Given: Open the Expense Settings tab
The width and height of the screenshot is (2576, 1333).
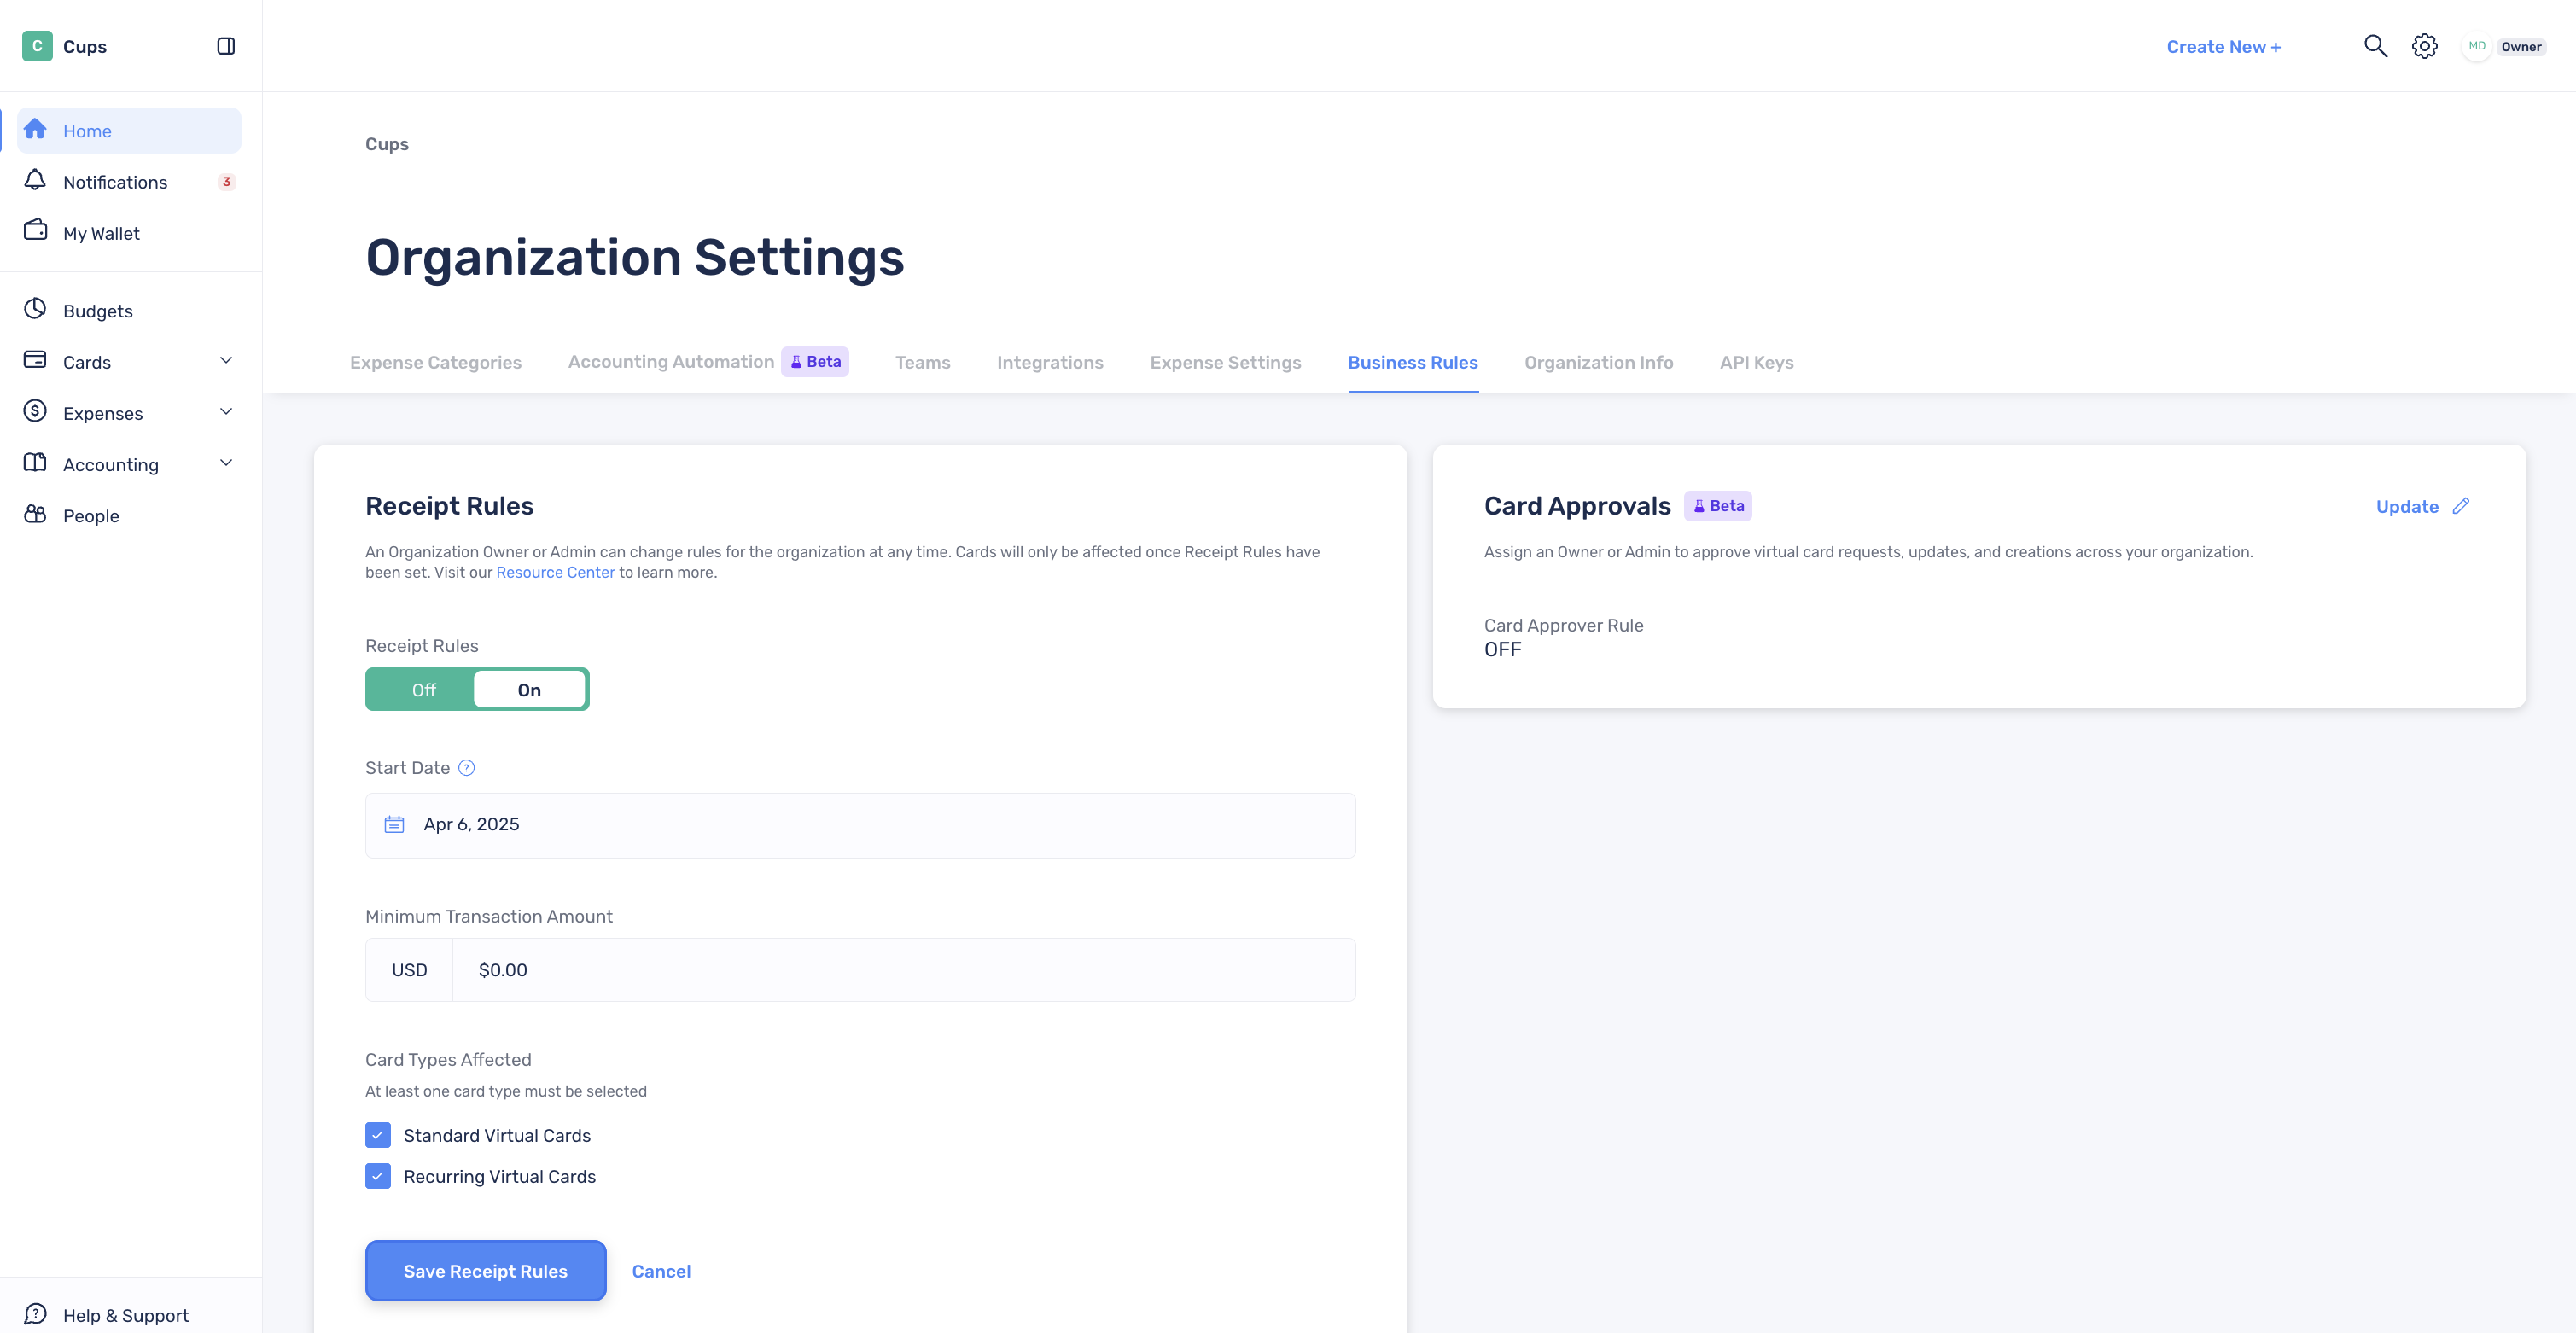Looking at the screenshot, I should tap(1225, 363).
